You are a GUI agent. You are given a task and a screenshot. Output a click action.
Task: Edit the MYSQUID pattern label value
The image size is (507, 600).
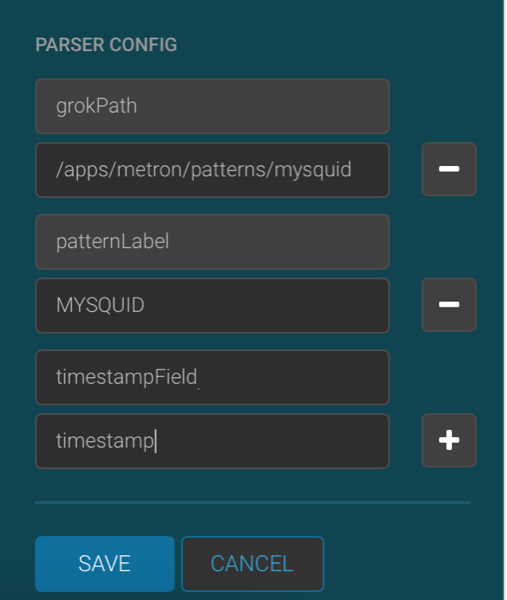click(212, 305)
